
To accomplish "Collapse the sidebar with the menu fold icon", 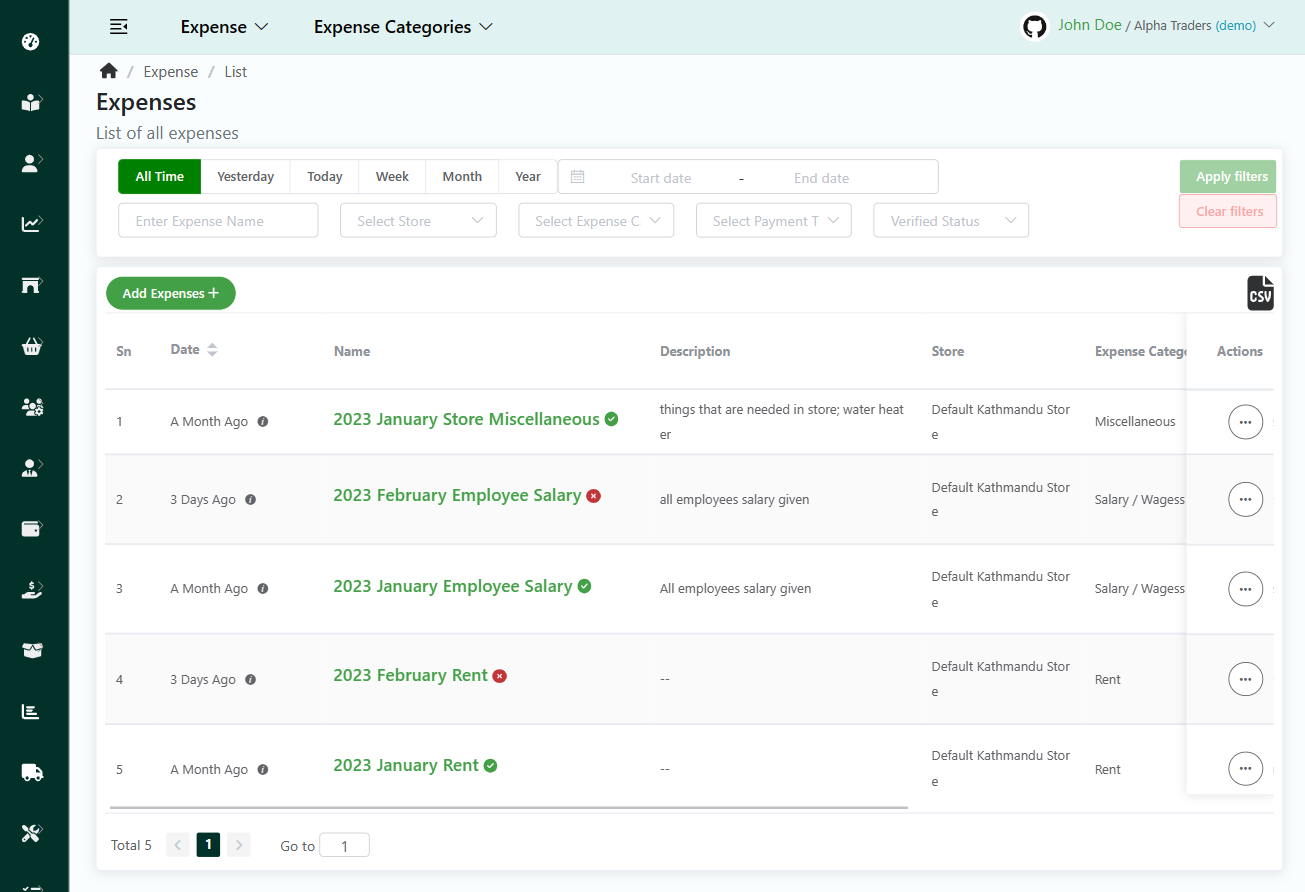I will coord(118,27).
